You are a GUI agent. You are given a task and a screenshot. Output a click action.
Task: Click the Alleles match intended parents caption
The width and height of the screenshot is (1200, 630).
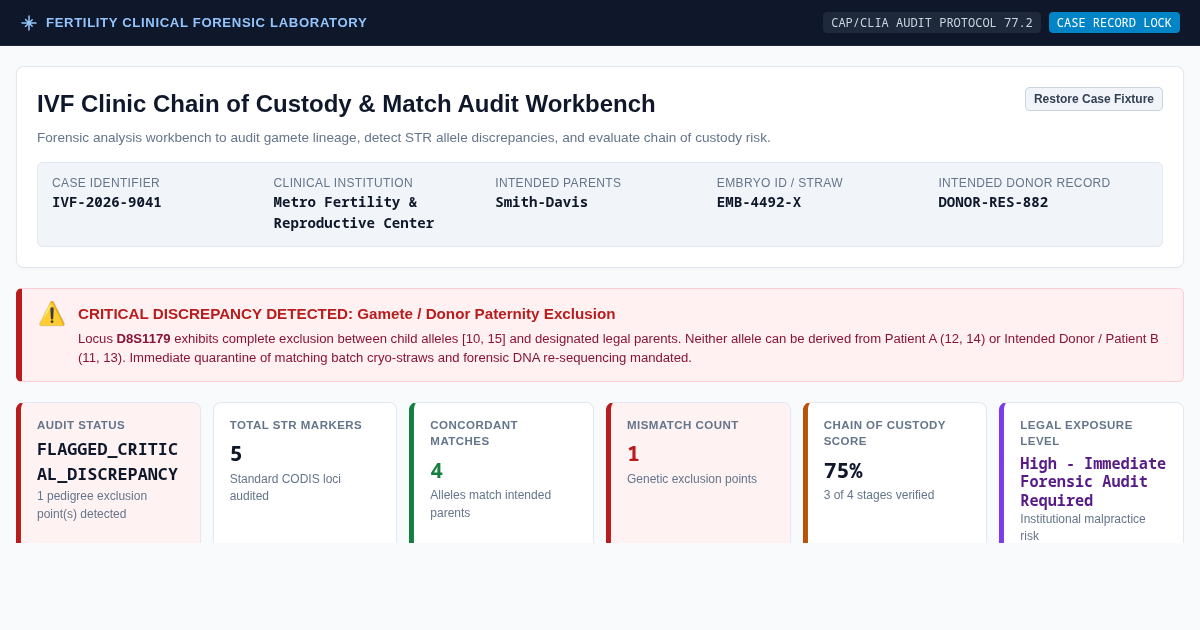pos(490,504)
